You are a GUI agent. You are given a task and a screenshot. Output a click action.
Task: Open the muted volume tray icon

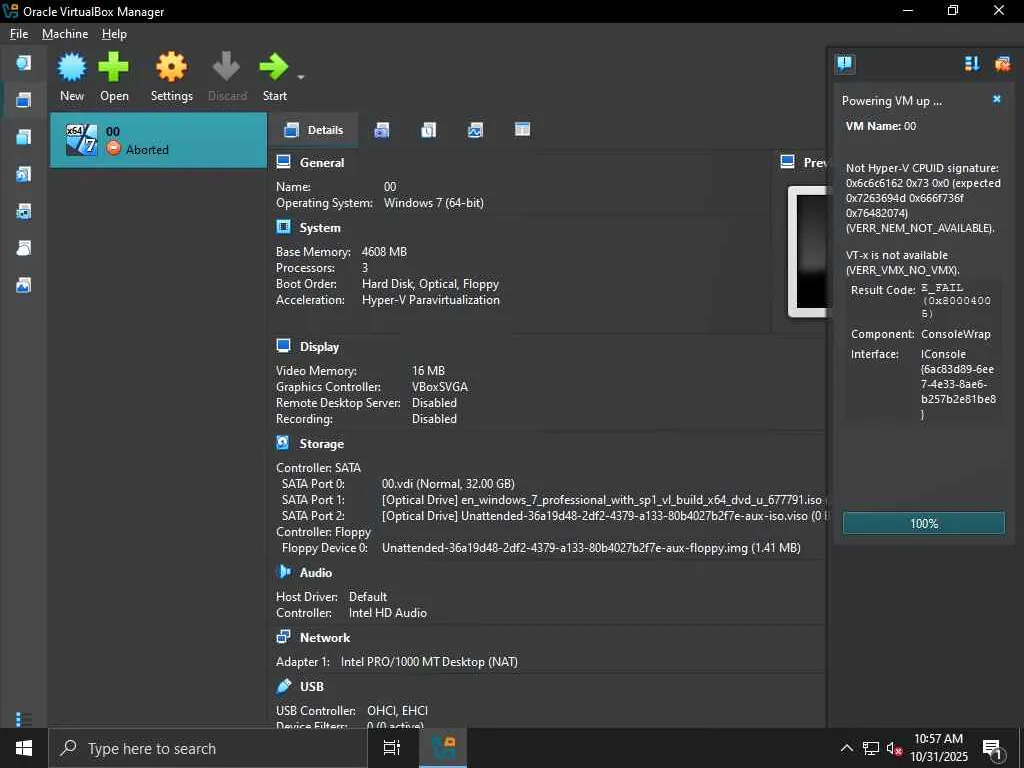[893, 748]
